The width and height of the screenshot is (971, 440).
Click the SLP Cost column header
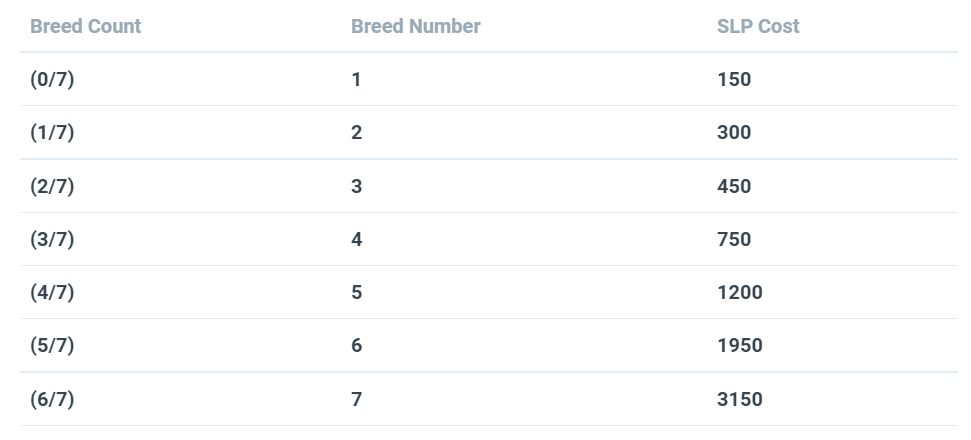tap(758, 26)
